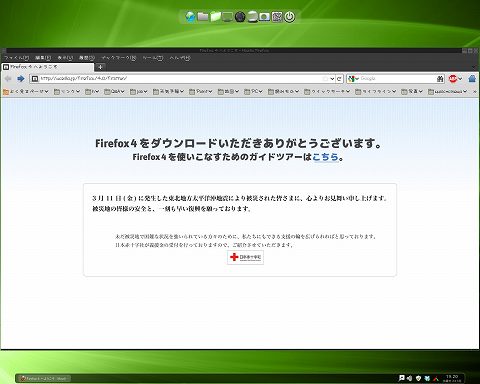
Task: Click the site identity icon in address bar
Action: (x=35, y=79)
